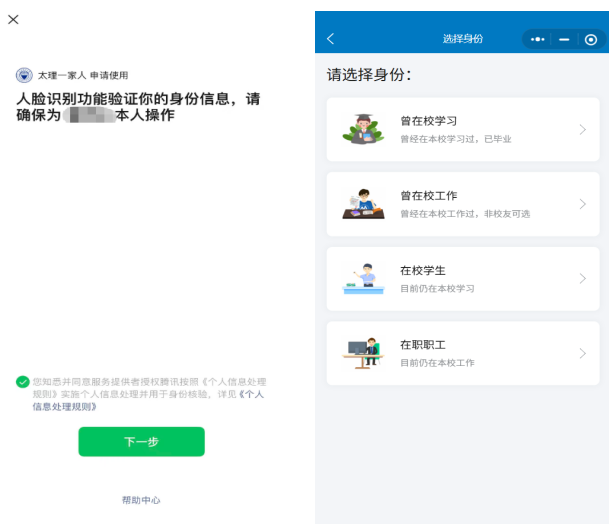
Task: Click the 大理一家人 app logo icon
Action: (x=24, y=75)
